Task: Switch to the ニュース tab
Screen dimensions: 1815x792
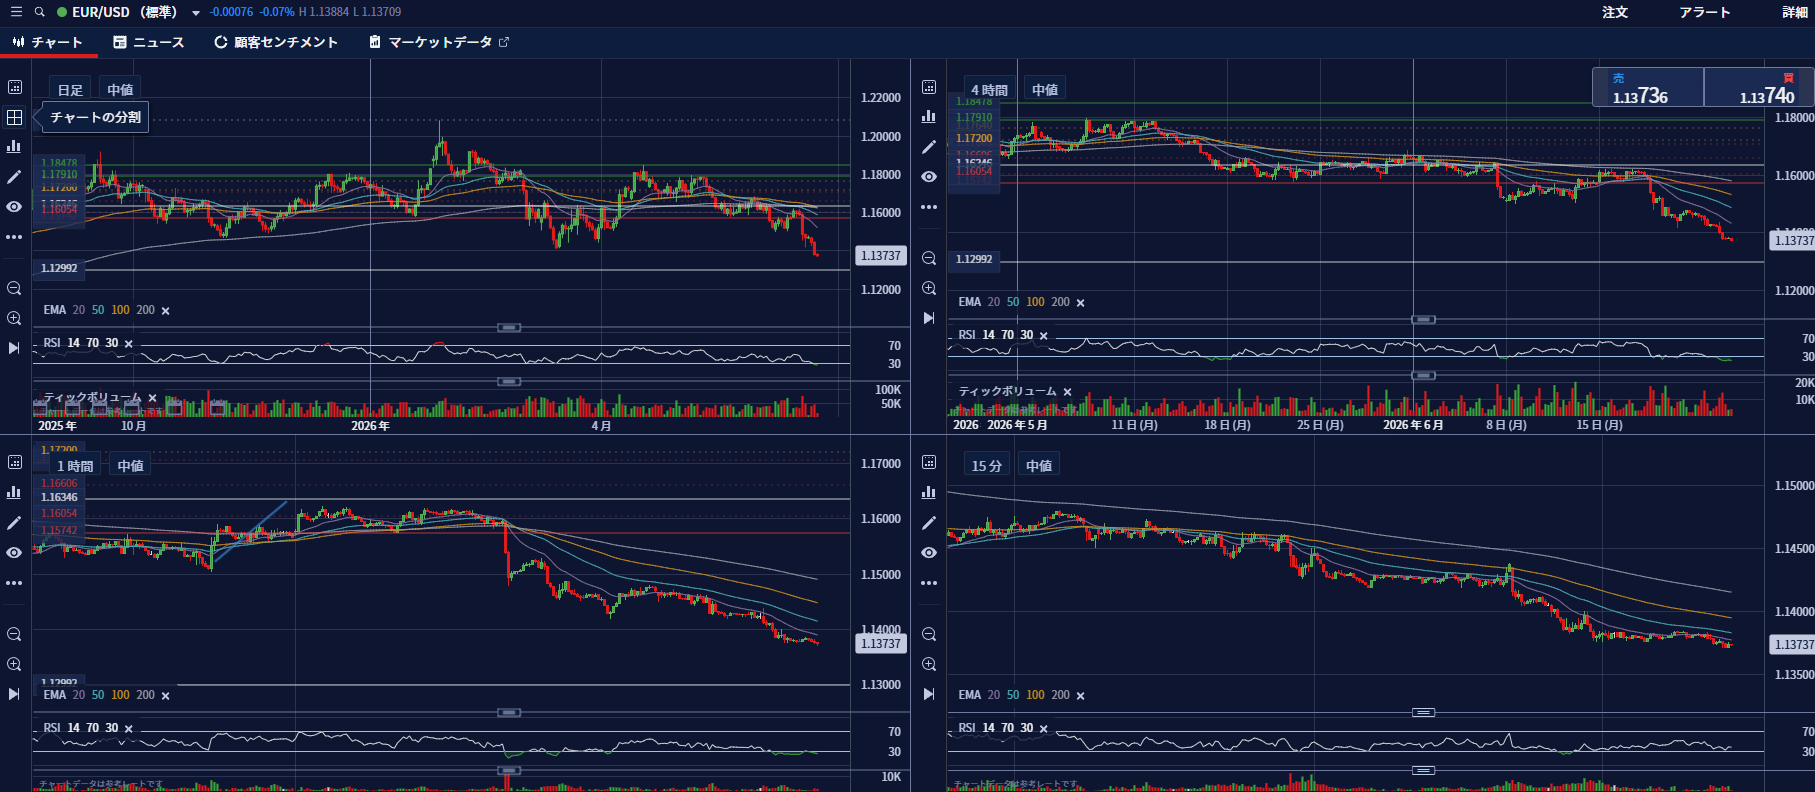Action: (x=149, y=42)
